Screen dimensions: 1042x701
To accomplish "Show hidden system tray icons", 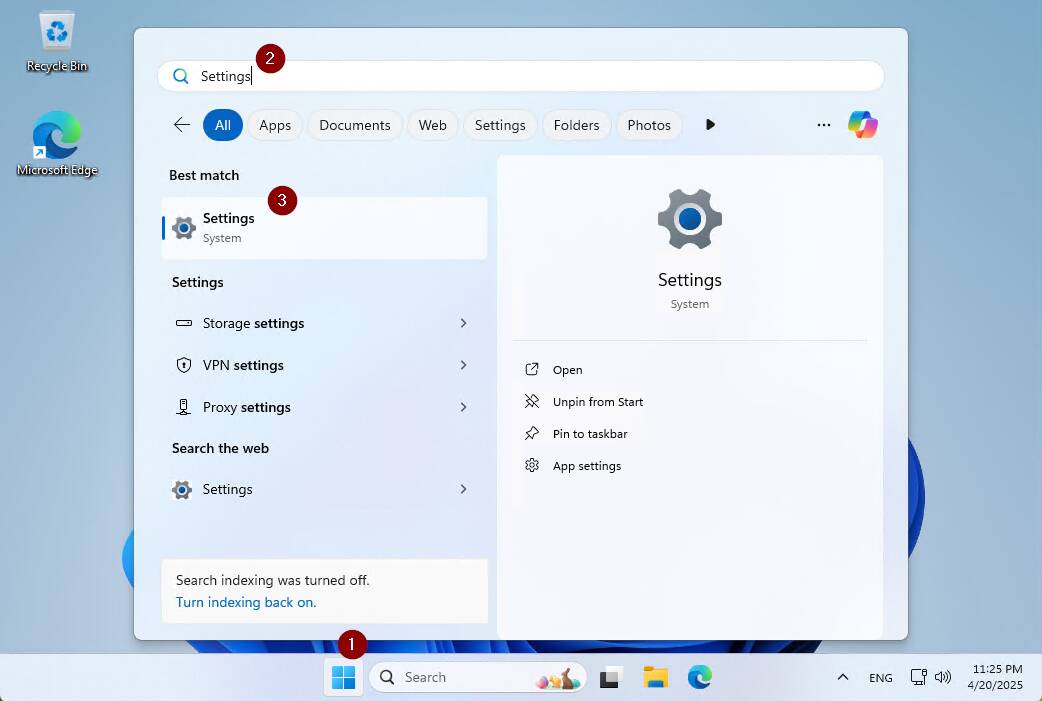I will (x=842, y=677).
